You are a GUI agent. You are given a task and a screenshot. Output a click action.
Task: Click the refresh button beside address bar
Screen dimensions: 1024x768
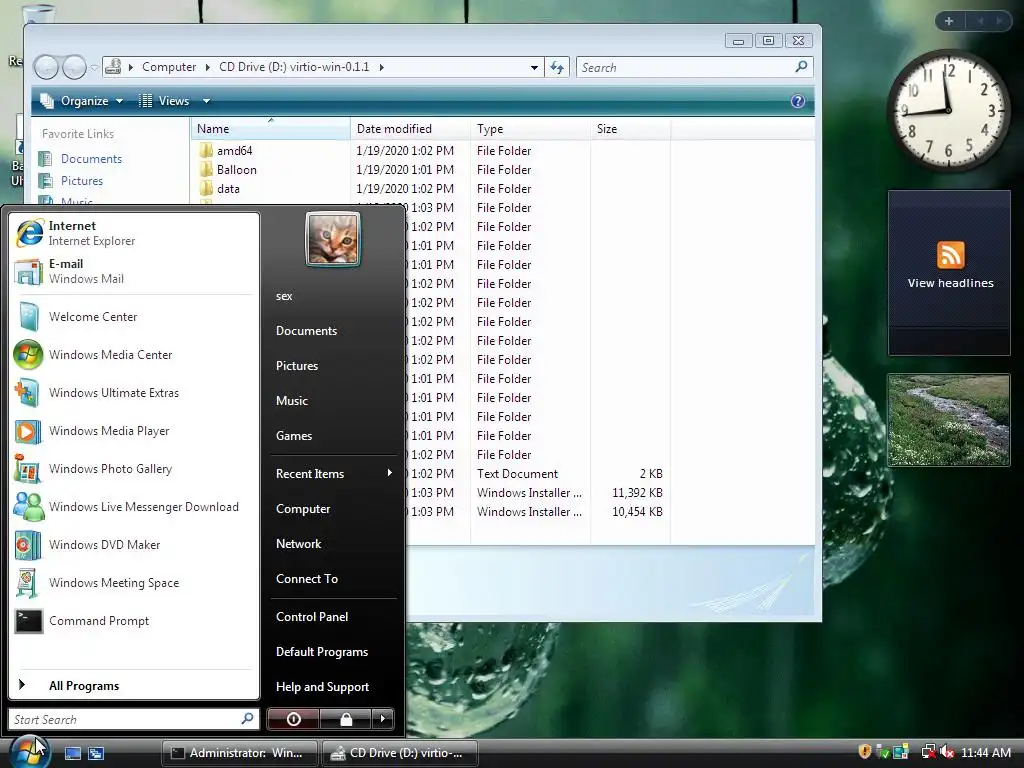(x=557, y=67)
